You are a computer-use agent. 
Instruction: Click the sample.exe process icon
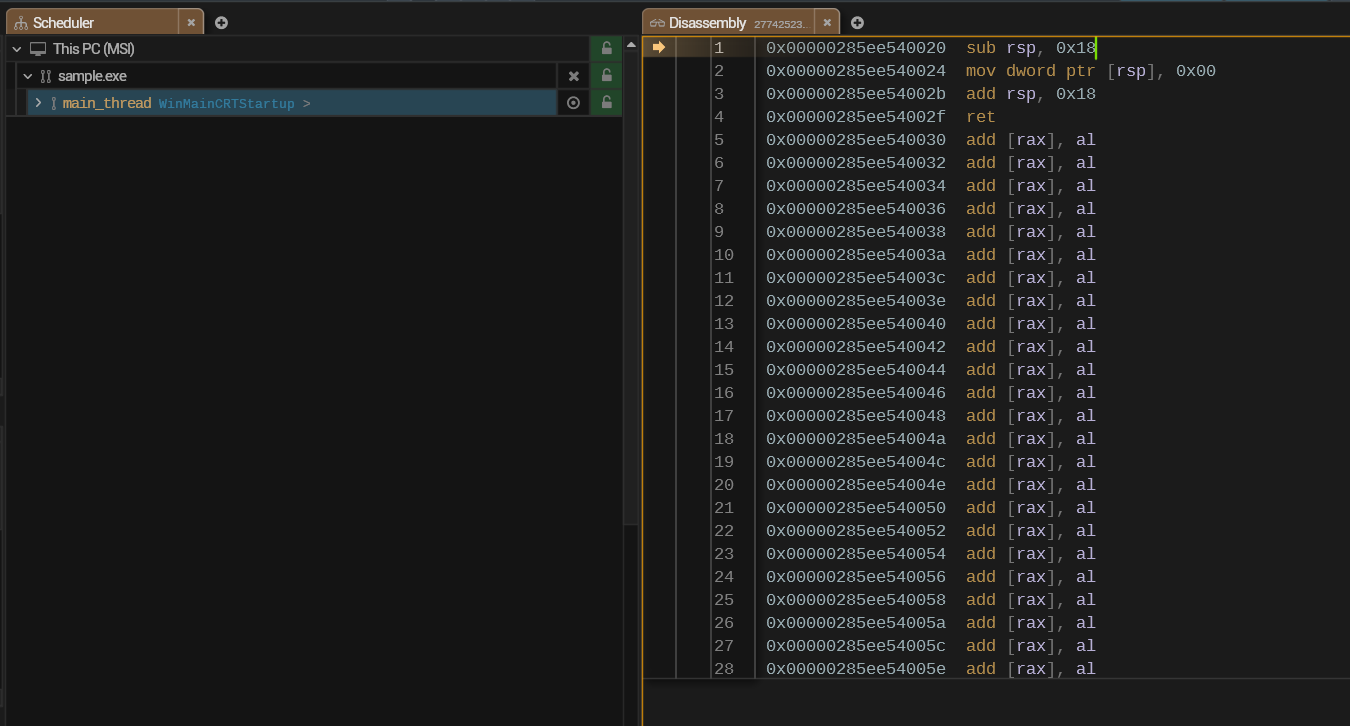click(45, 76)
